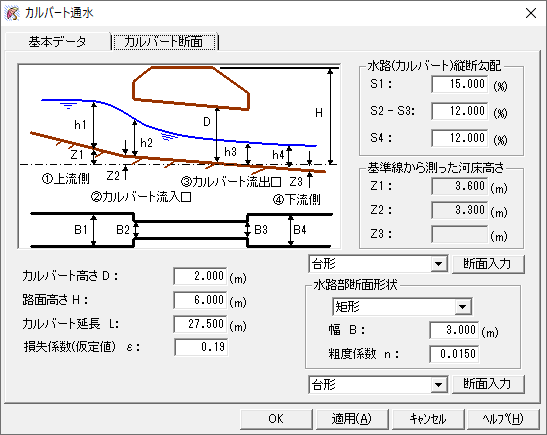This screenshot has height=435, width=547.
Task: Click the S4 slope input field
Action: (x=459, y=138)
